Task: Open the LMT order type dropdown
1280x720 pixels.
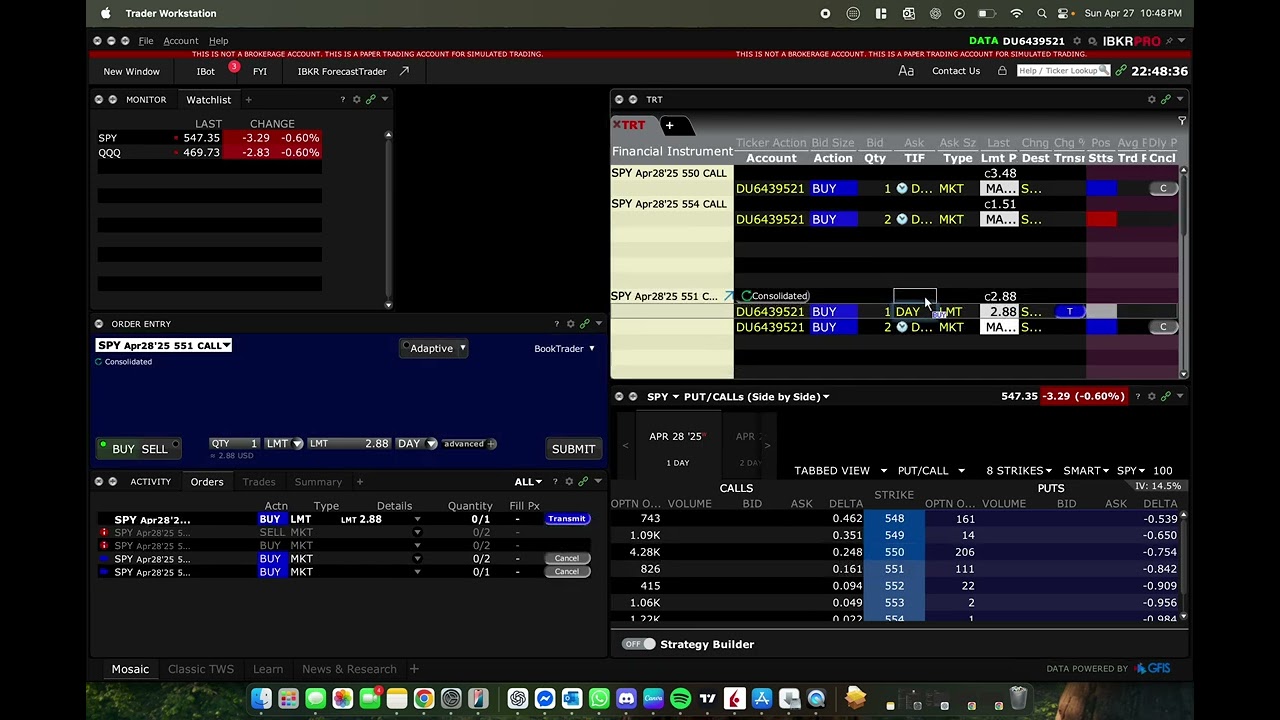Action: click(x=284, y=443)
